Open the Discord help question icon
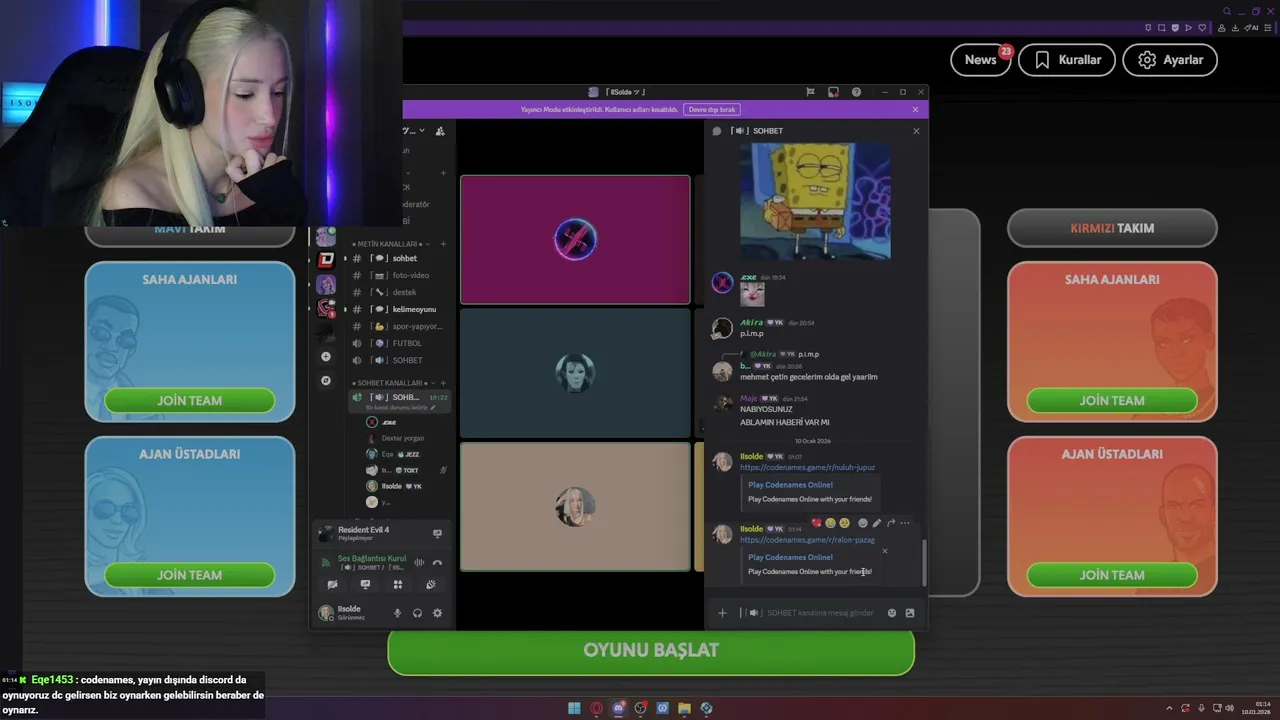The width and height of the screenshot is (1280, 720). point(856,92)
